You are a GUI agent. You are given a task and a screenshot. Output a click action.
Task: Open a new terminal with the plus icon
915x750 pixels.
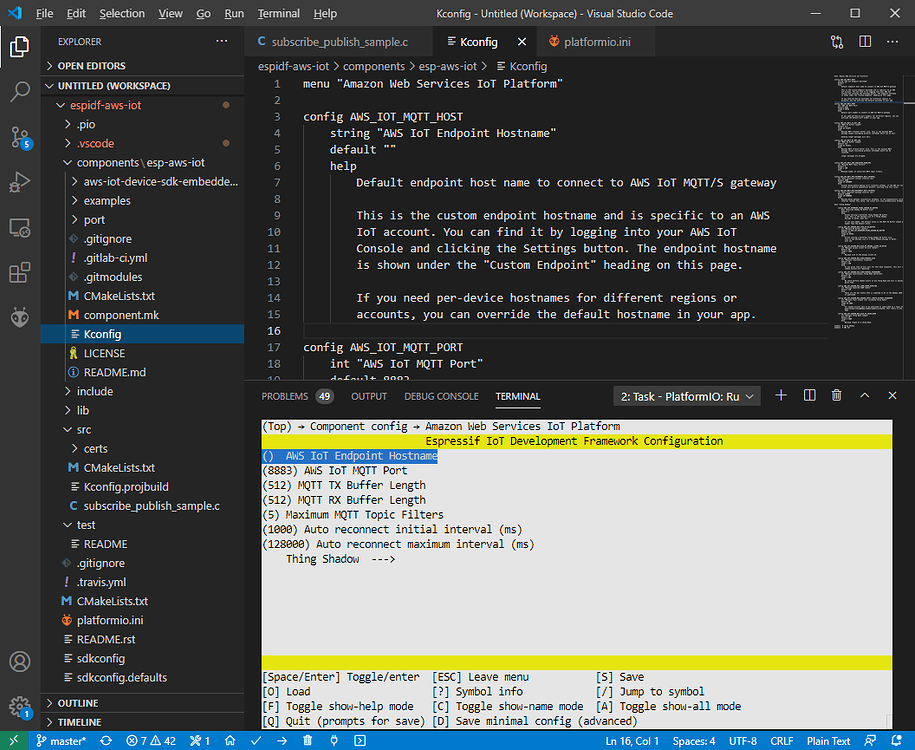(781, 395)
